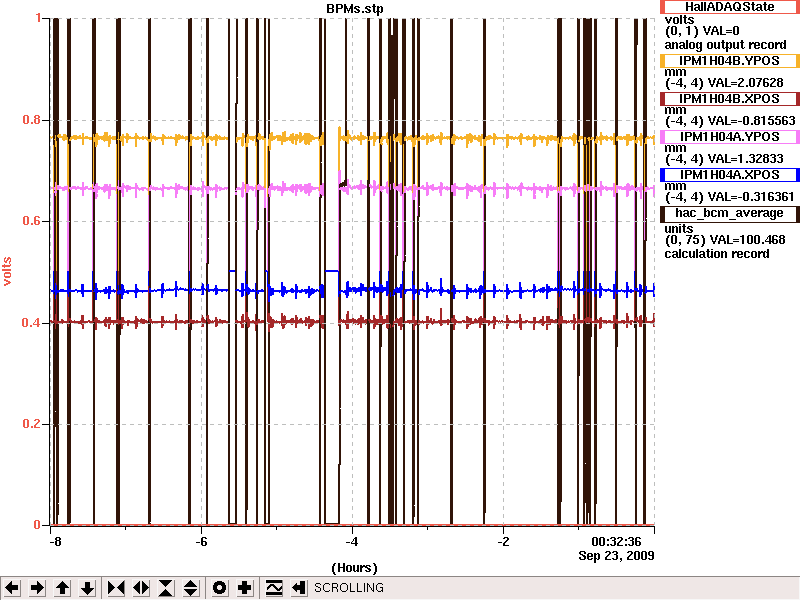Click the SCROLLING status text in the toolbar
Image resolution: width=800 pixels, height=600 pixels.
click(x=349, y=588)
